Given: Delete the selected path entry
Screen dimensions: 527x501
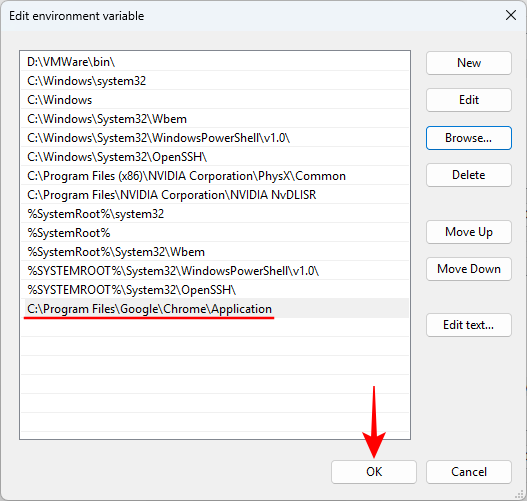Looking at the screenshot, I should click(469, 175).
